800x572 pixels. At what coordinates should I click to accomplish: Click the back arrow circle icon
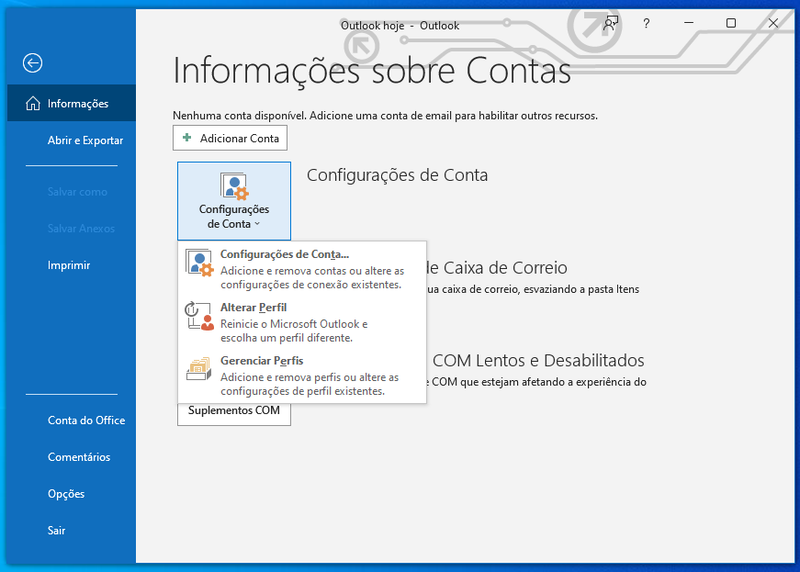[x=33, y=63]
